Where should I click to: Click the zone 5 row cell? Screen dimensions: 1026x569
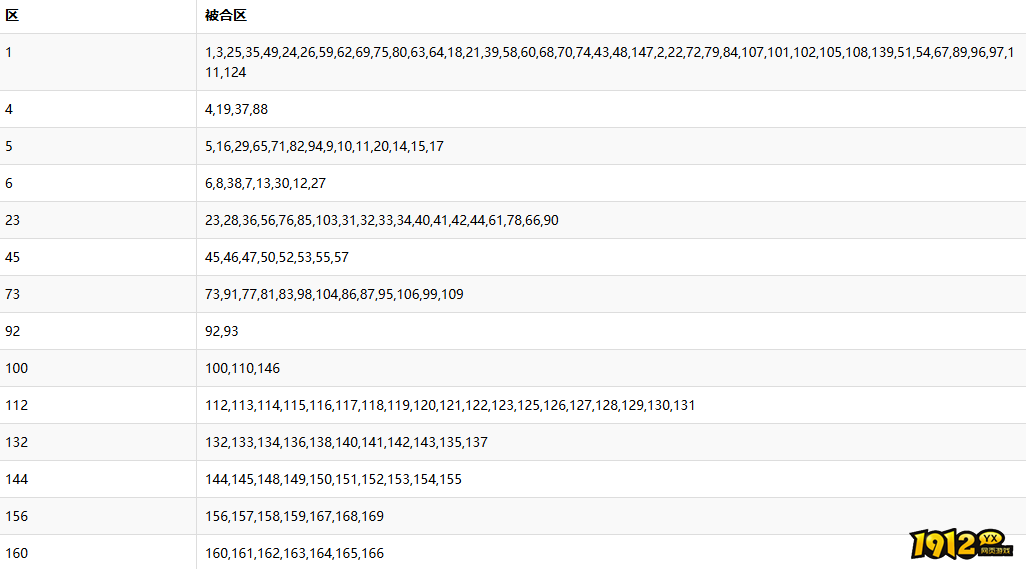pyautogui.click(x=98, y=147)
